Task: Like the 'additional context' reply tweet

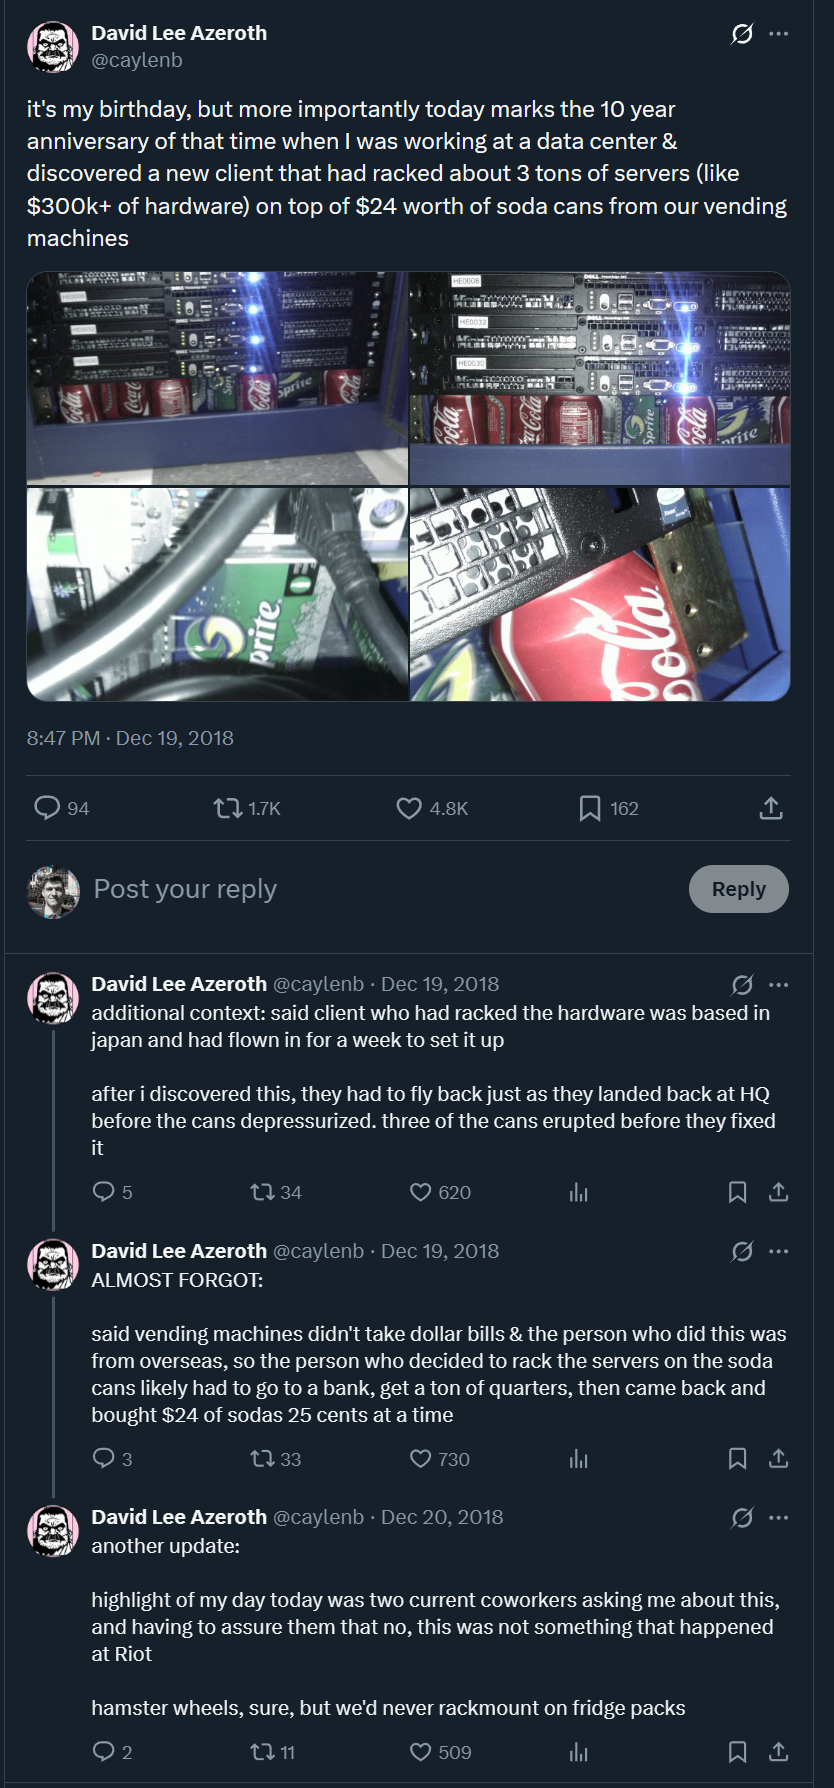Action: point(421,1192)
